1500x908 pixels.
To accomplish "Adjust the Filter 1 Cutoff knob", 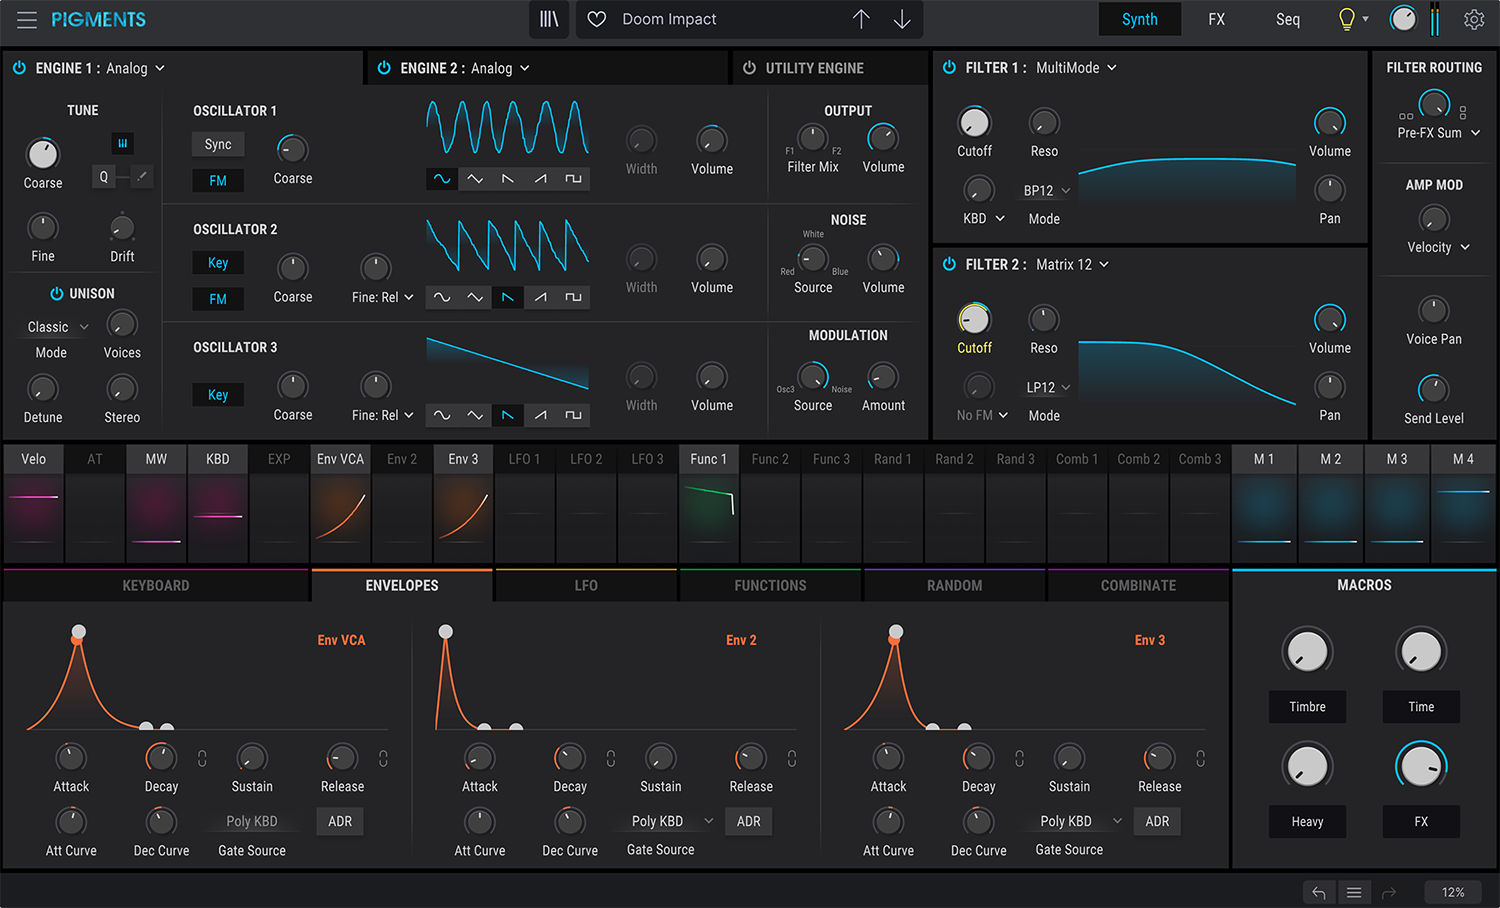I will point(974,122).
